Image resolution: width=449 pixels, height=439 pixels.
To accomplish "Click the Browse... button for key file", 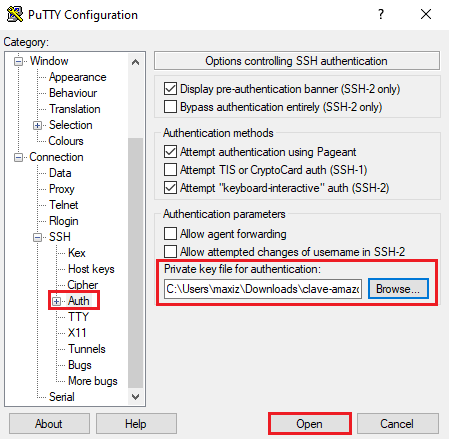I will [x=398, y=289].
